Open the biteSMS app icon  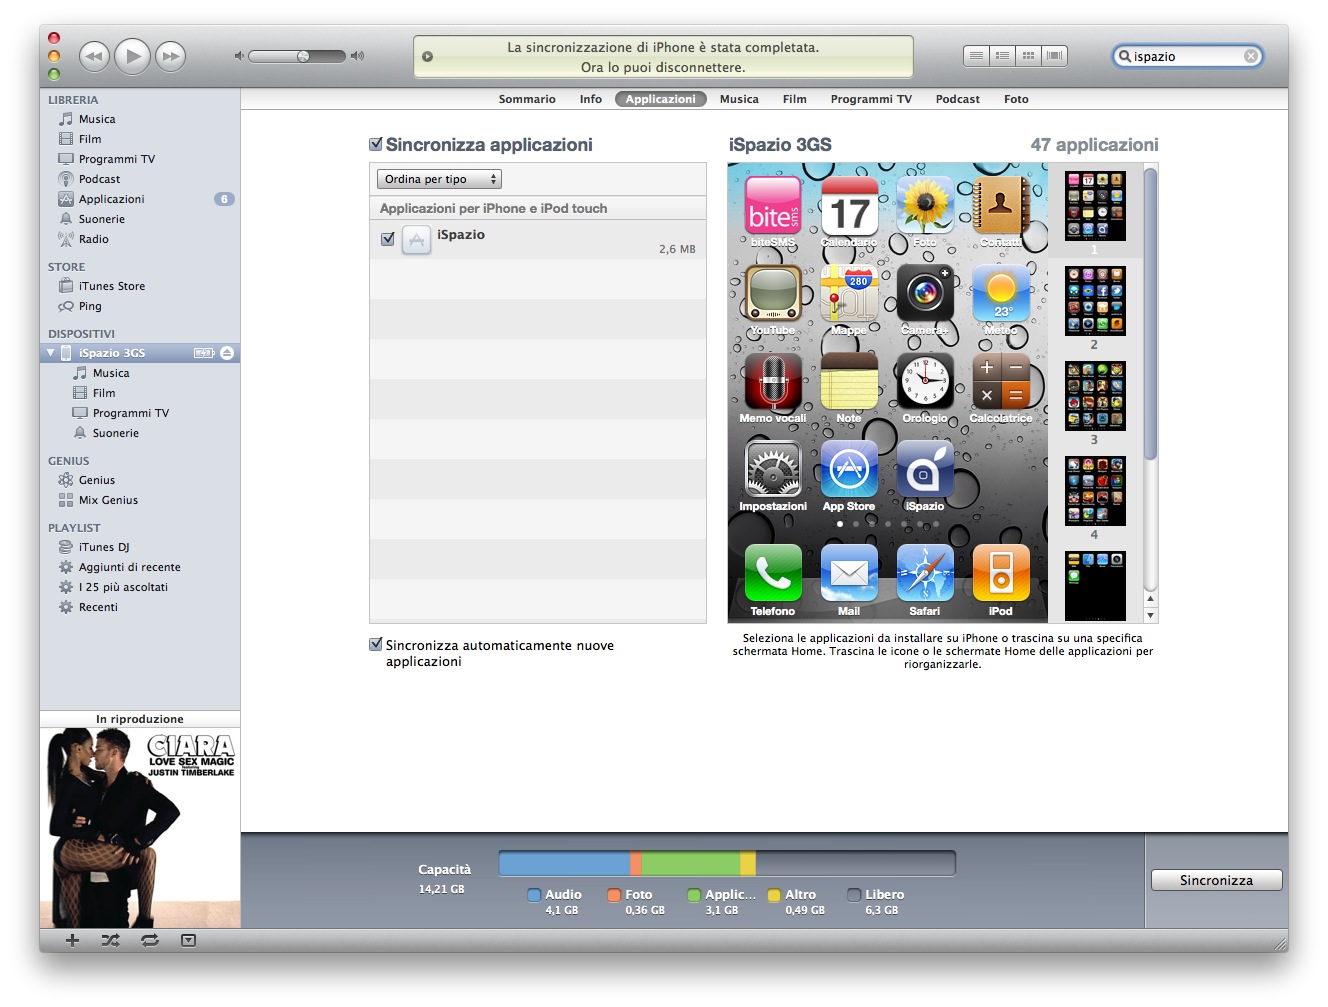pyautogui.click(x=773, y=206)
